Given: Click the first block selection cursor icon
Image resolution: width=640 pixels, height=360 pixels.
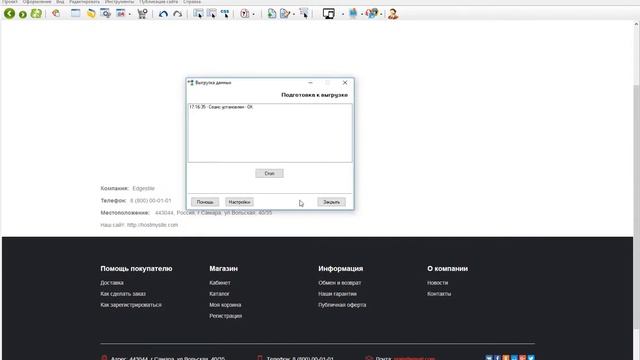Looking at the screenshot, I should [x=198, y=13].
